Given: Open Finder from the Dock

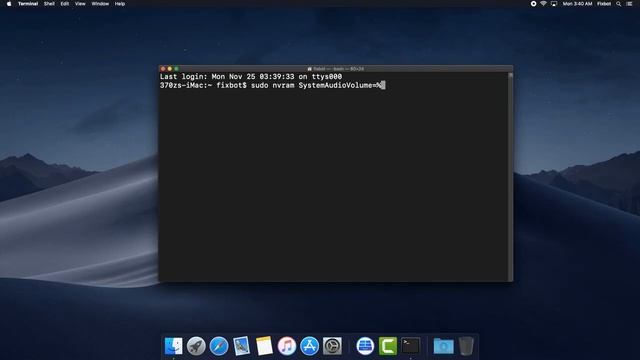Looking at the screenshot, I should click(173, 346).
